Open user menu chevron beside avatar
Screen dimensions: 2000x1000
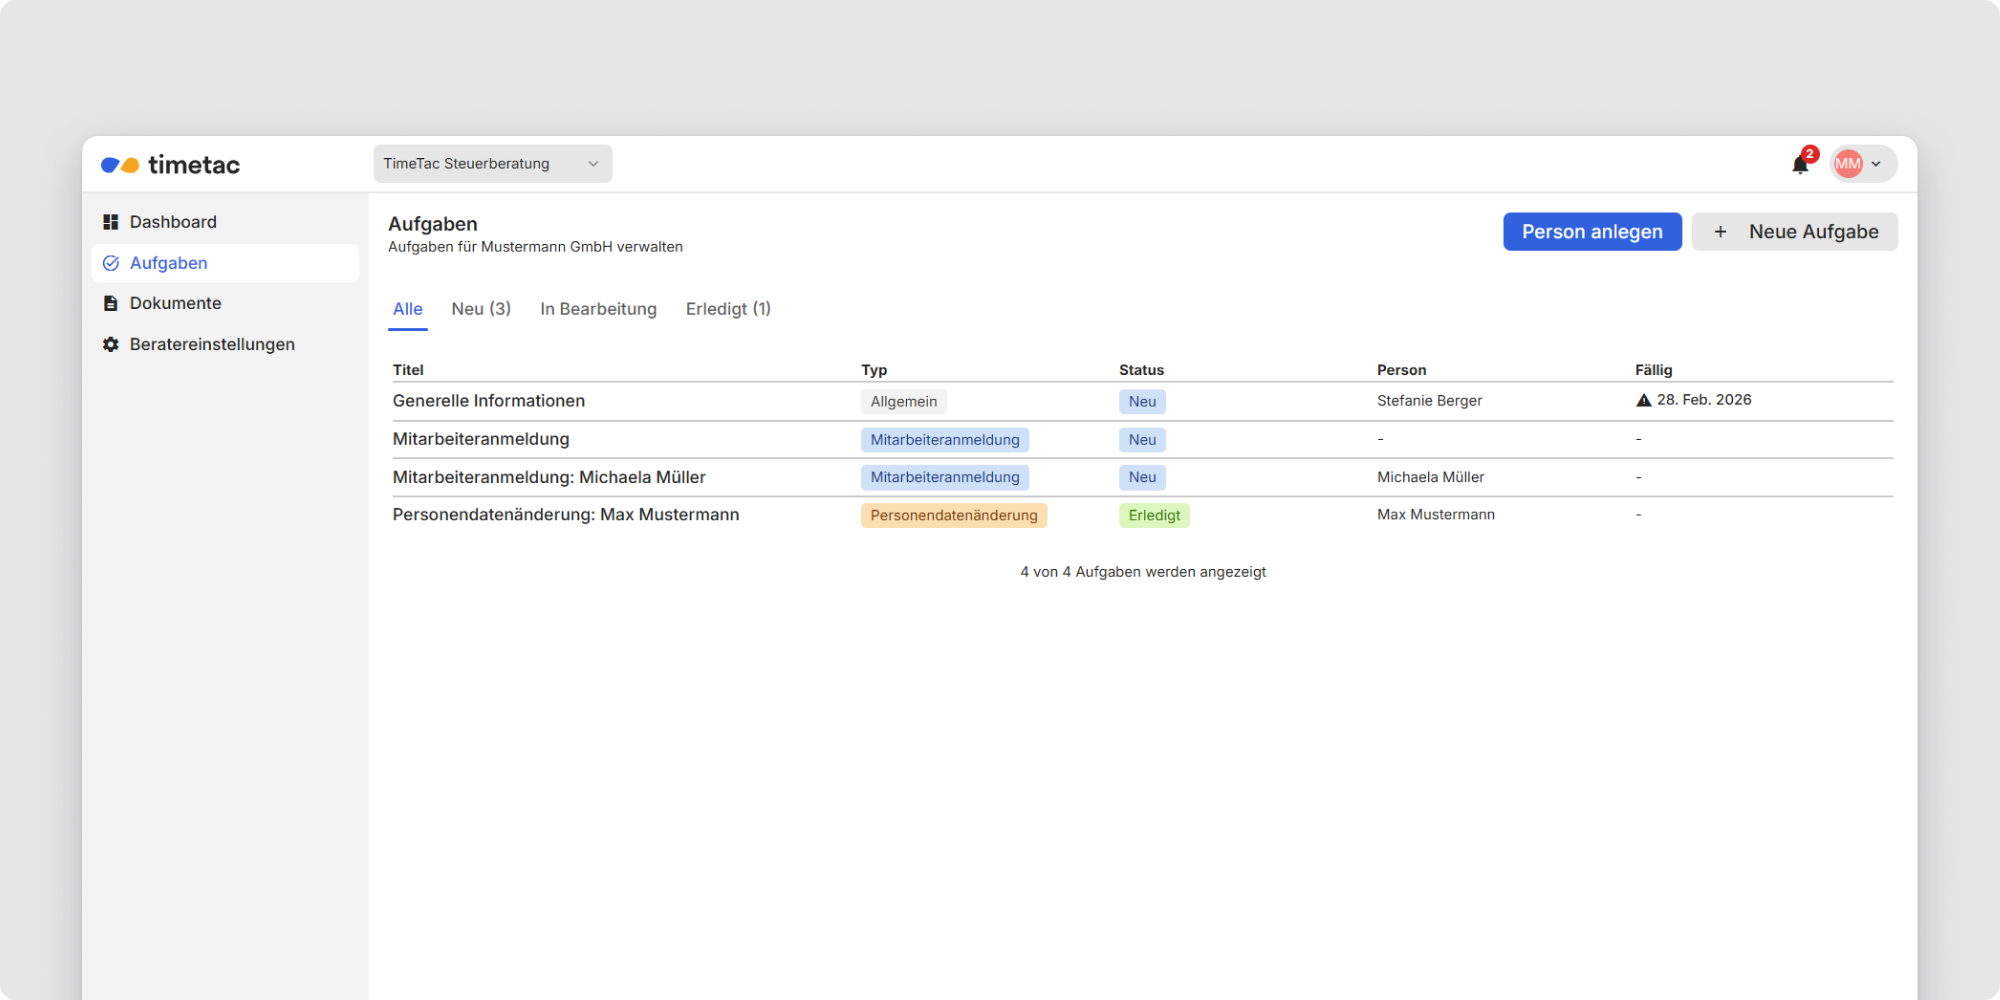click(x=1877, y=164)
